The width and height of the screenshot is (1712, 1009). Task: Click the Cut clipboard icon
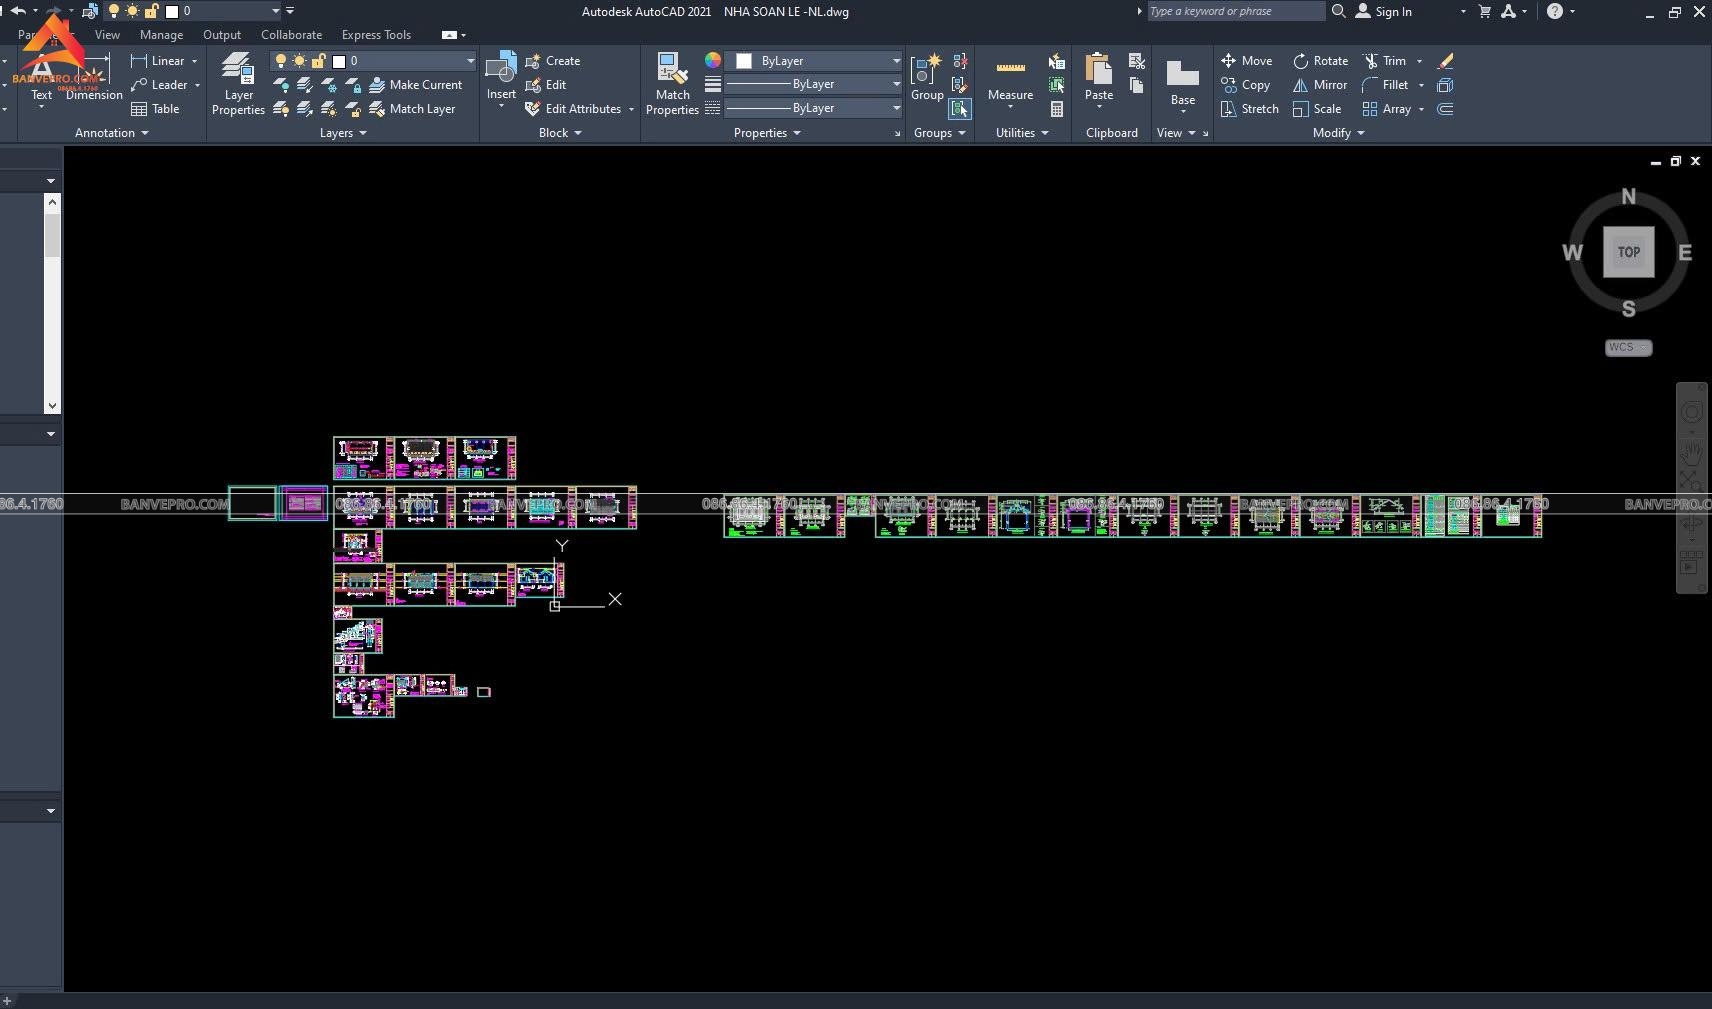coord(1136,61)
